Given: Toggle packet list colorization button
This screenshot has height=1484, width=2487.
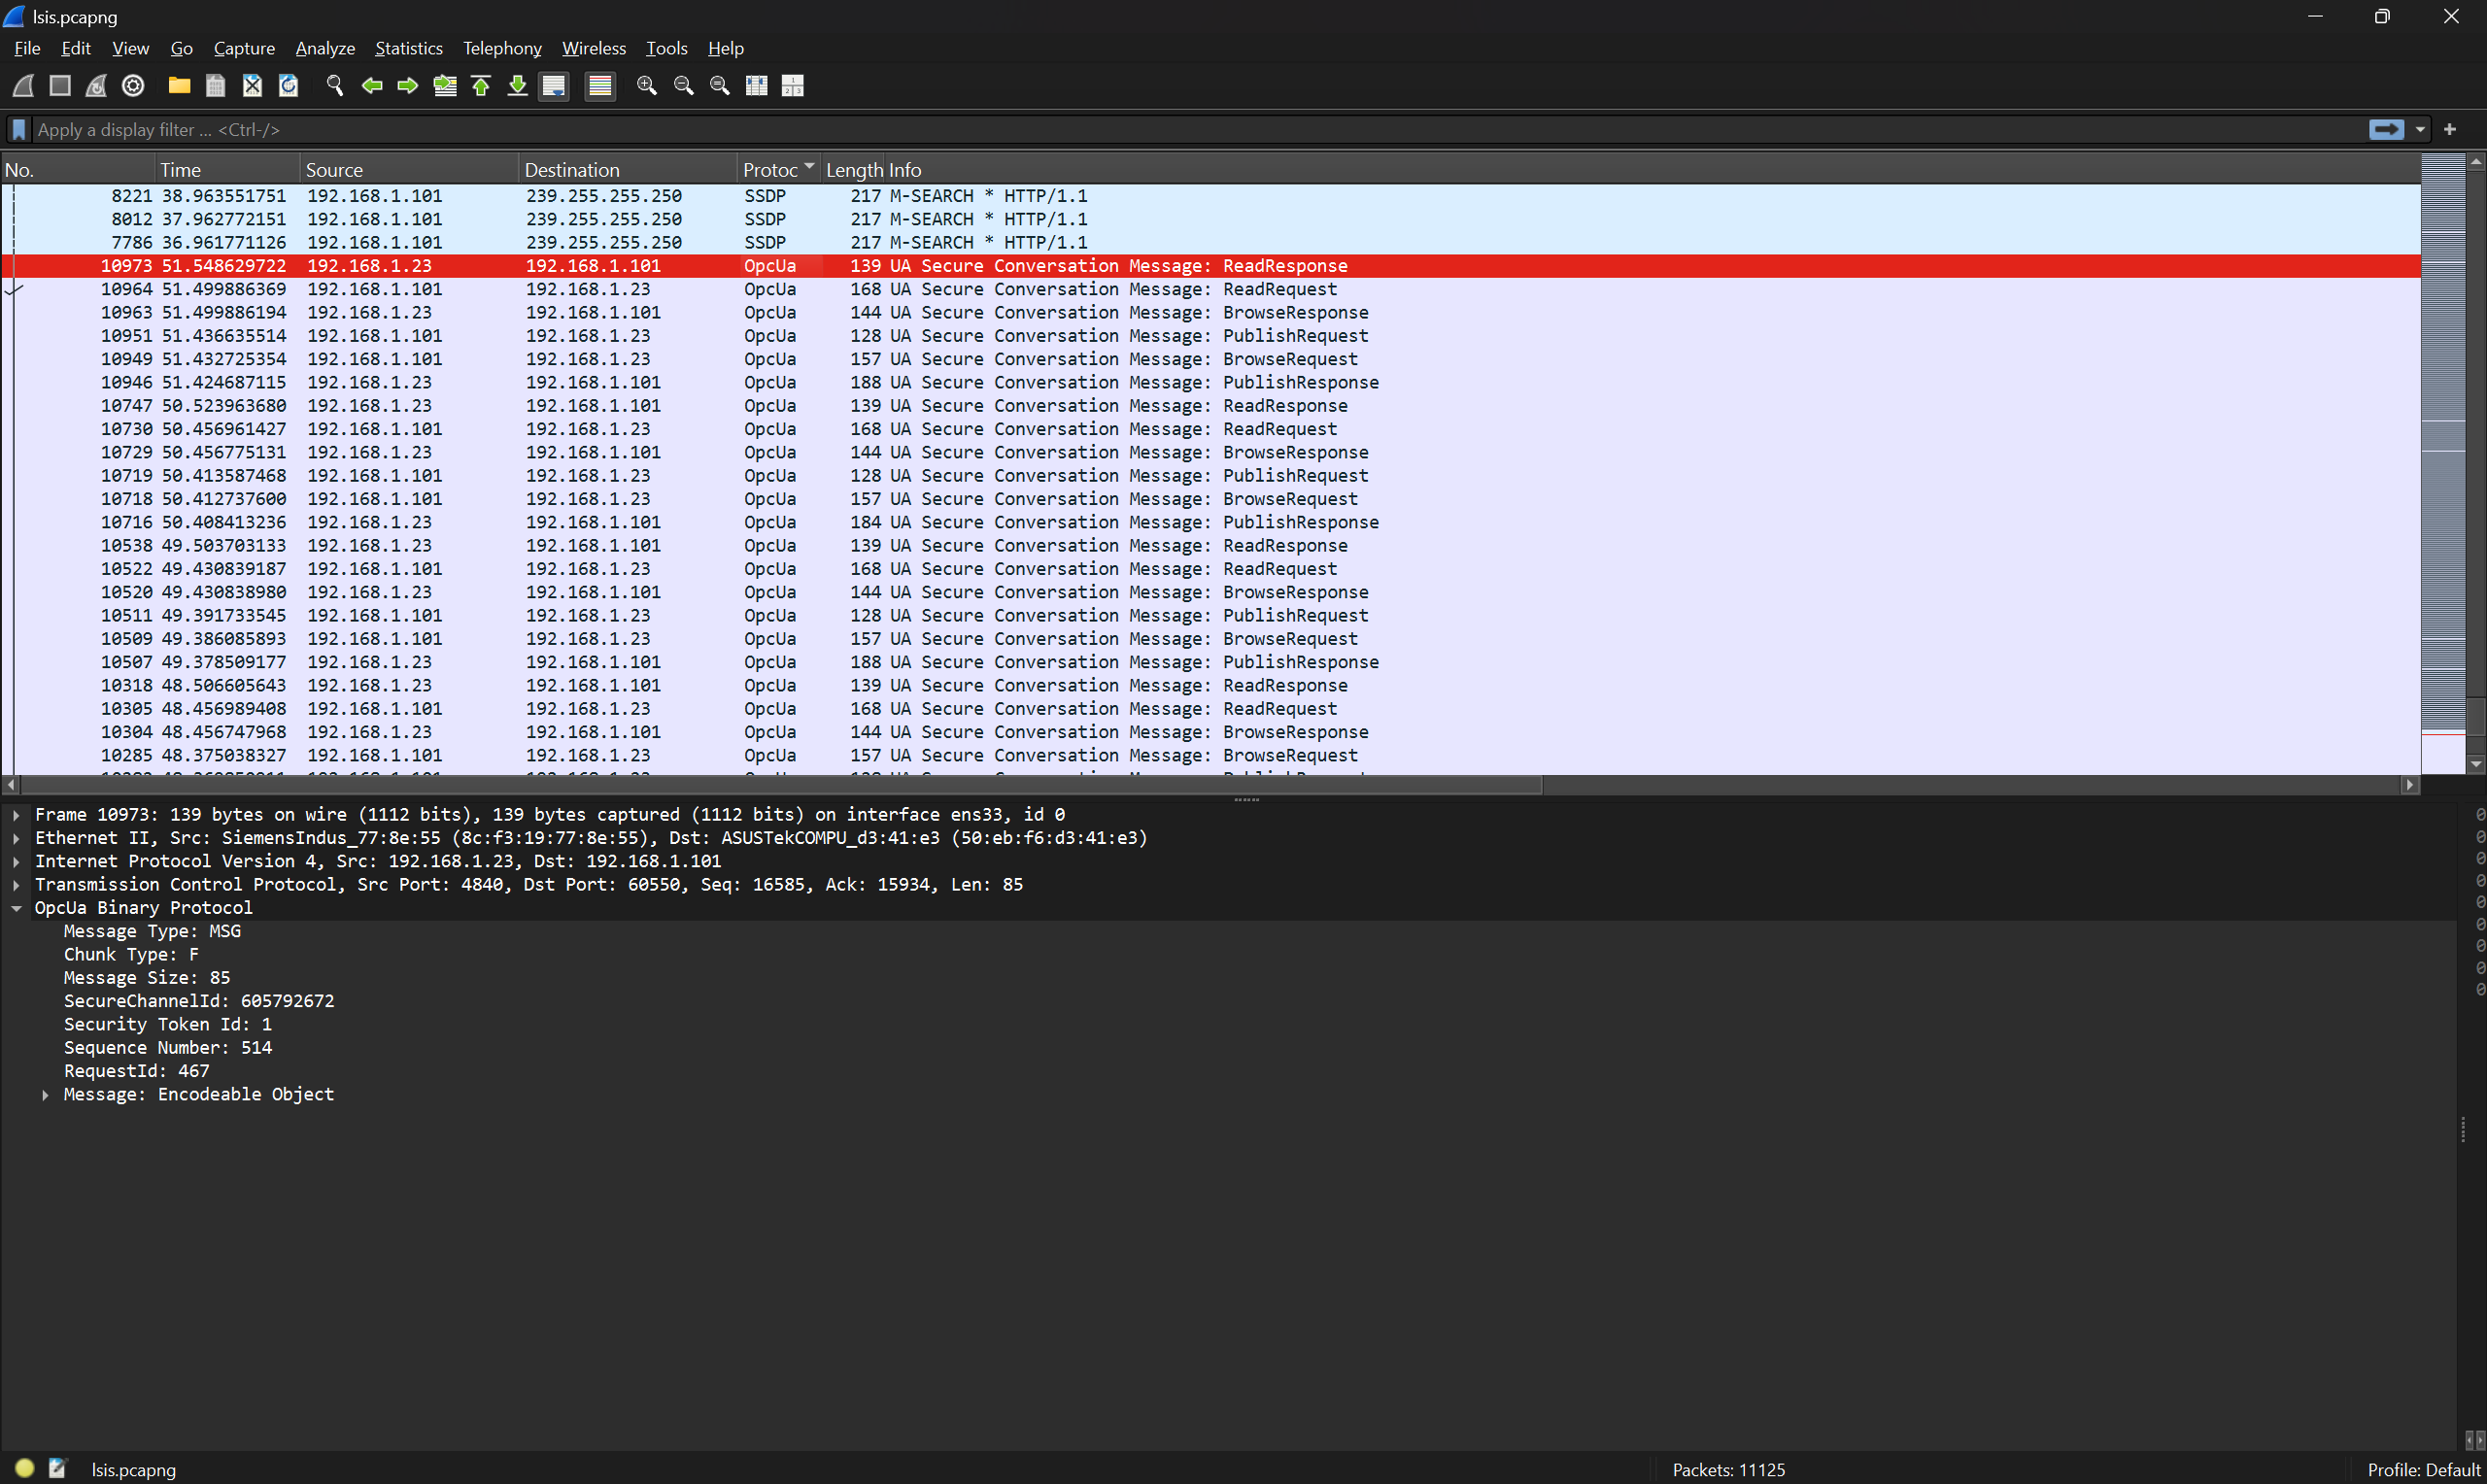Looking at the screenshot, I should pyautogui.click(x=600, y=86).
